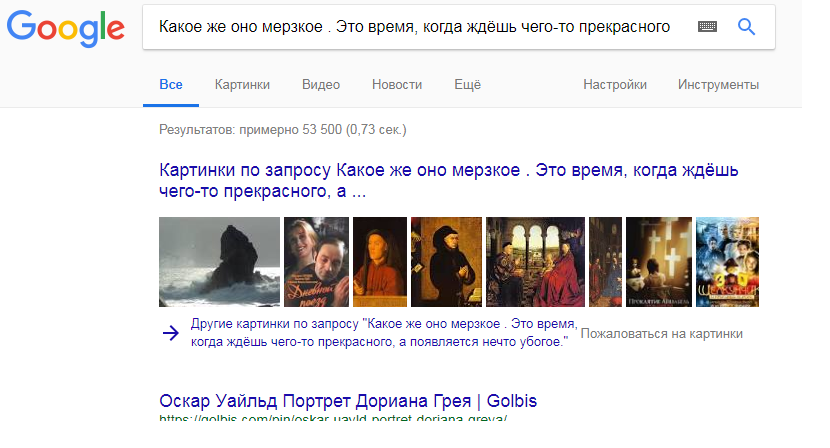Viewport: 830px width, 448px height.
Task: Switch to the Картинки tab
Action: [242, 85]
